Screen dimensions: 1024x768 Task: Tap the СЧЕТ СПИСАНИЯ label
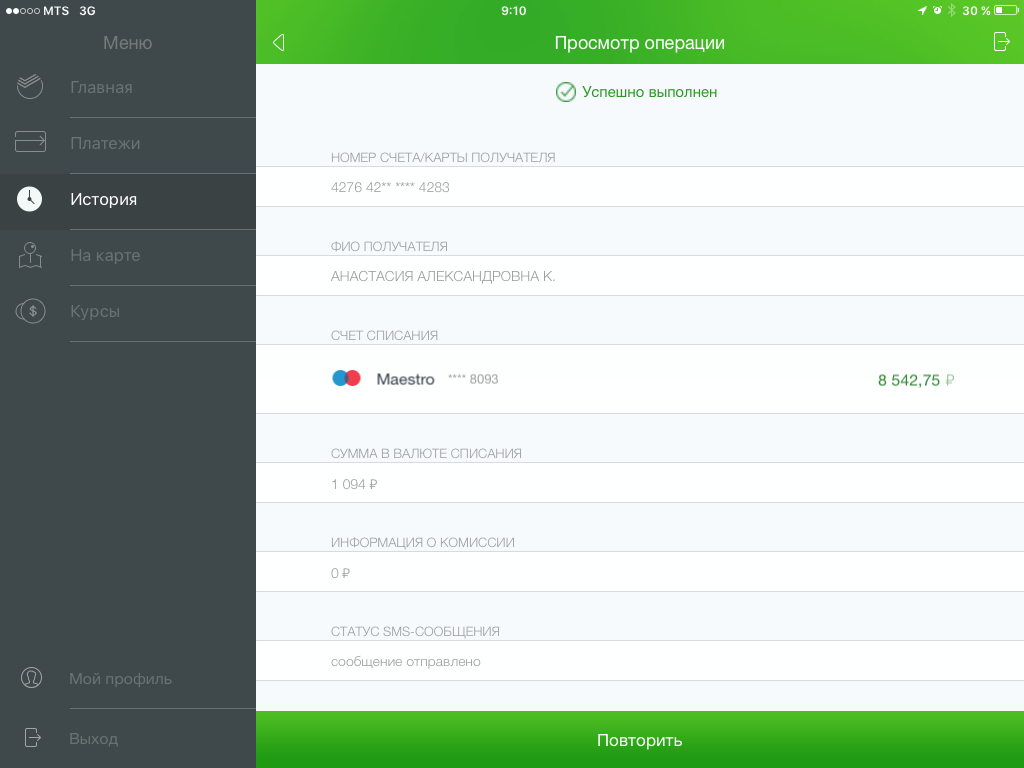coord(384,335)
